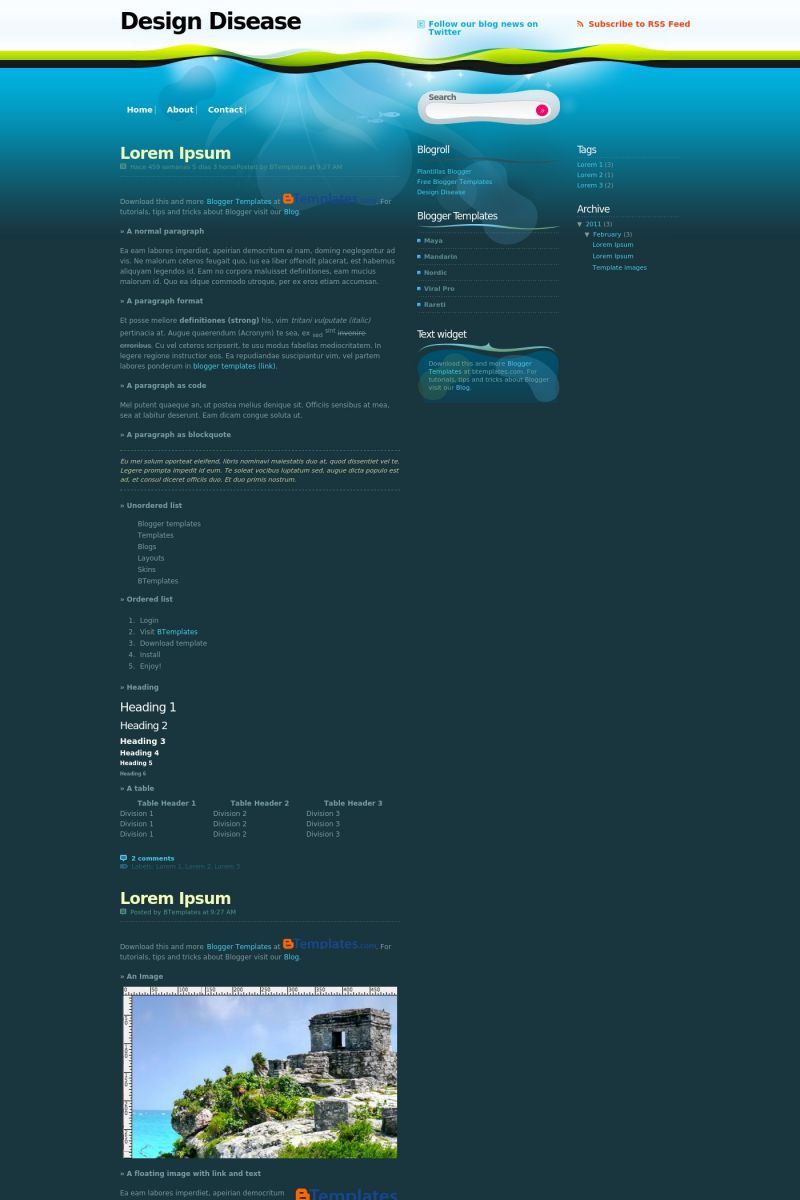Image resolution: width=800 pixels, height=1200 pixels.
Task: Click the Twitter follow icon
Action: click(x=421, y=24)
